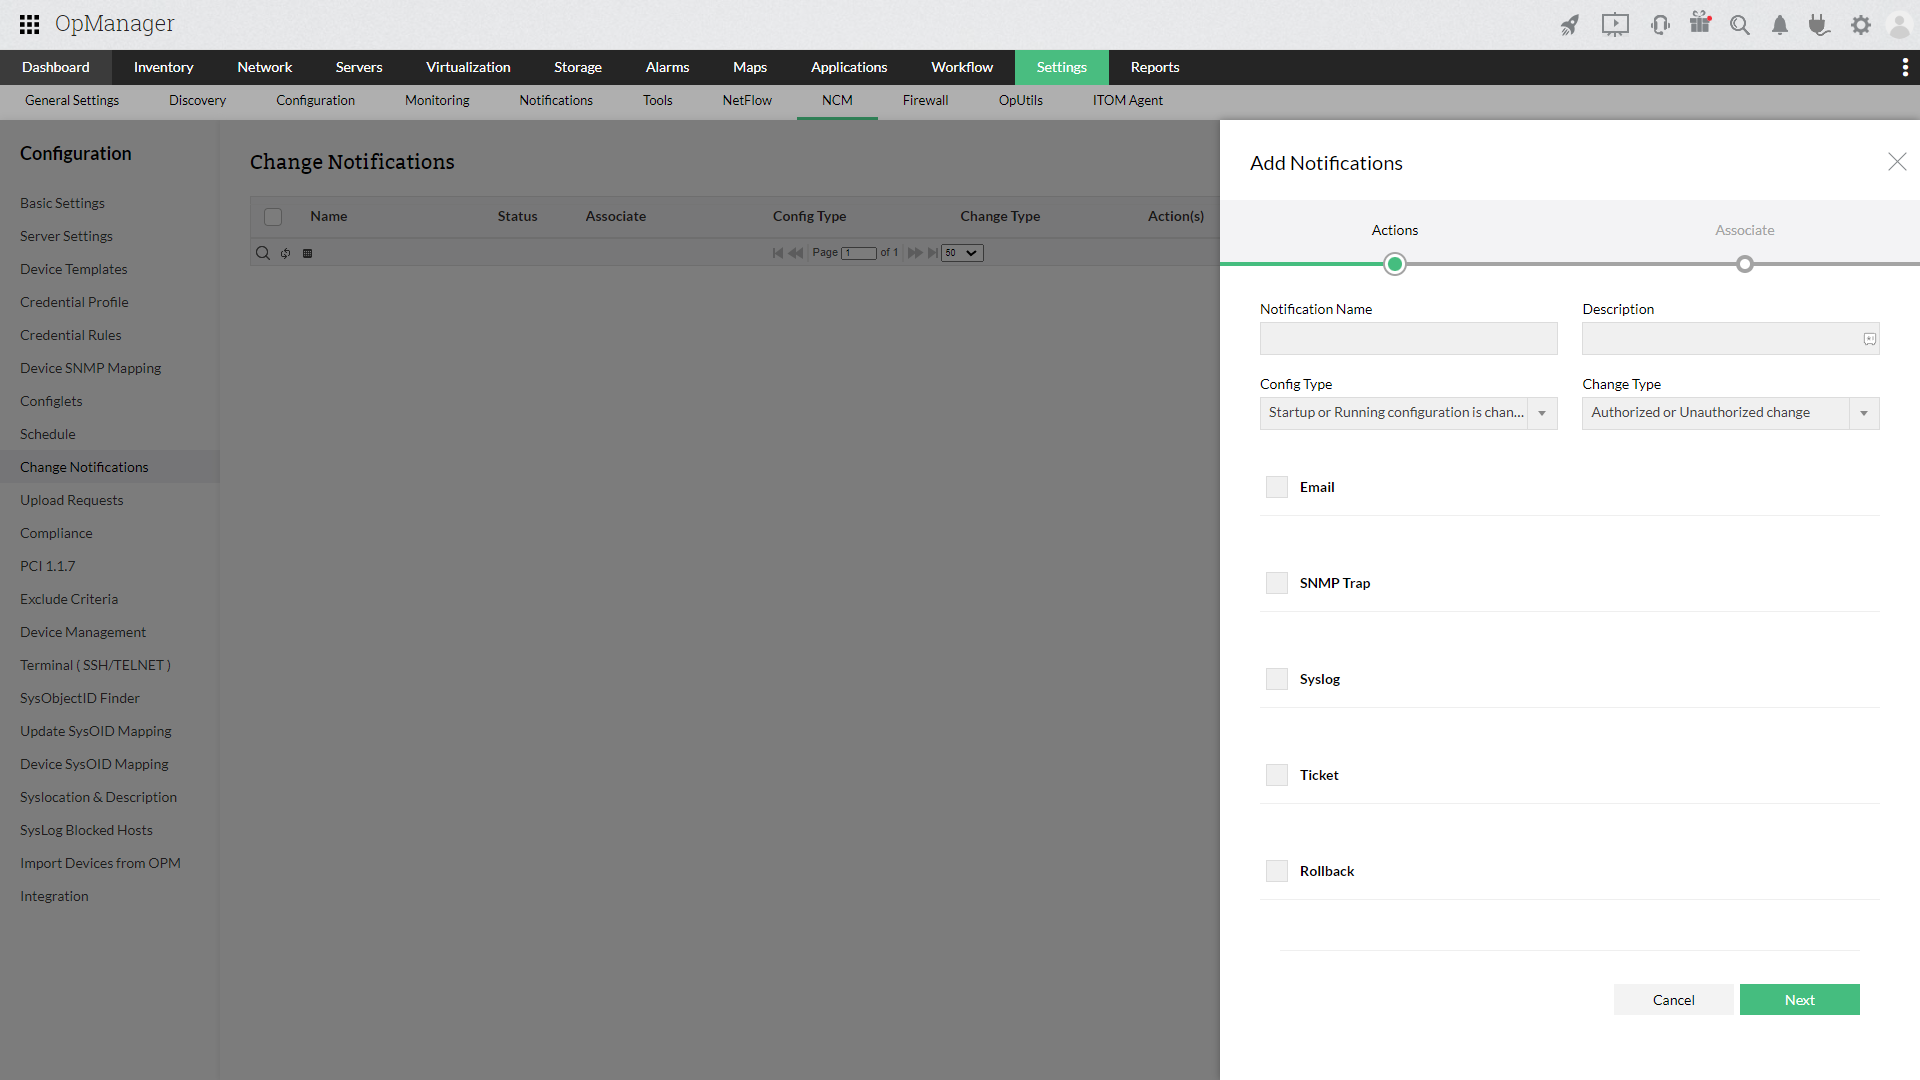The height and width of the screenshot is (1080, 1920).
Task: Toggle the Email notification checkbox
Action: 1275,487
